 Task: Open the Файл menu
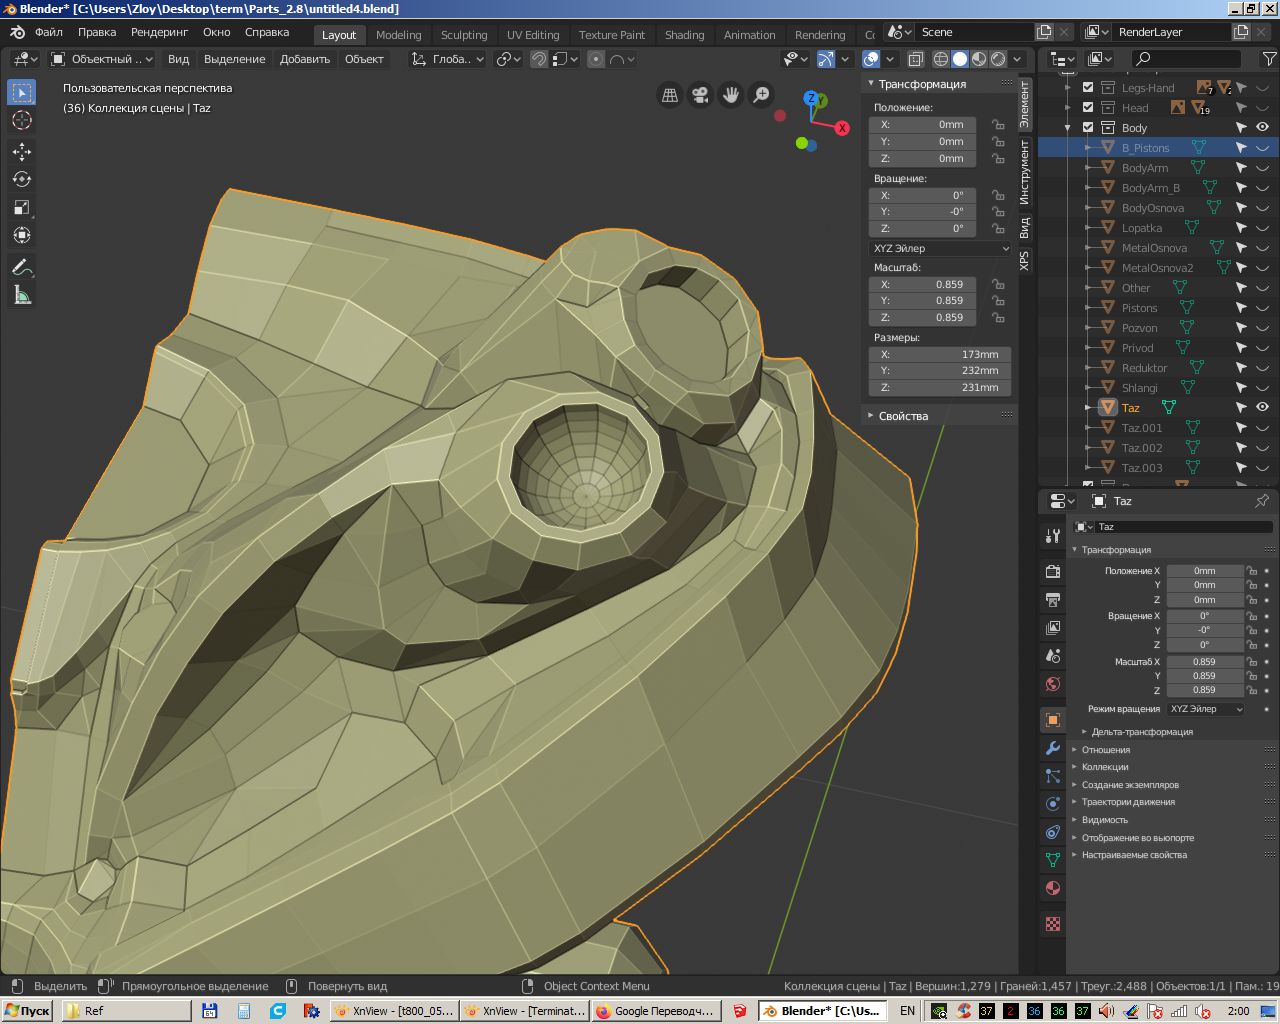pos(49,32)
